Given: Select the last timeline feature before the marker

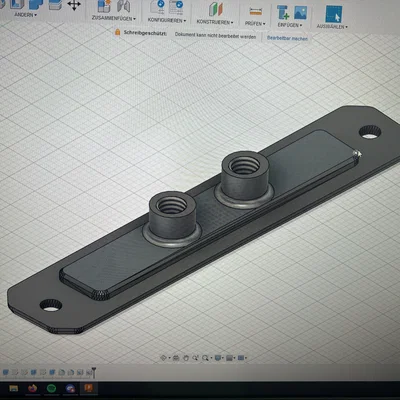Looking at the screenshot, I should pos(88,372).
